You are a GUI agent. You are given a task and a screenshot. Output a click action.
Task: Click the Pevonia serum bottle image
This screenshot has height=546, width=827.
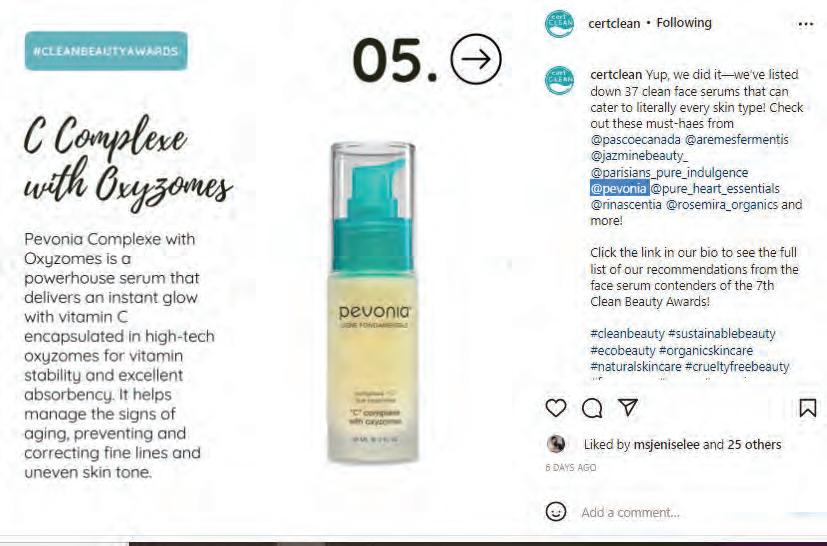point(373,302)
